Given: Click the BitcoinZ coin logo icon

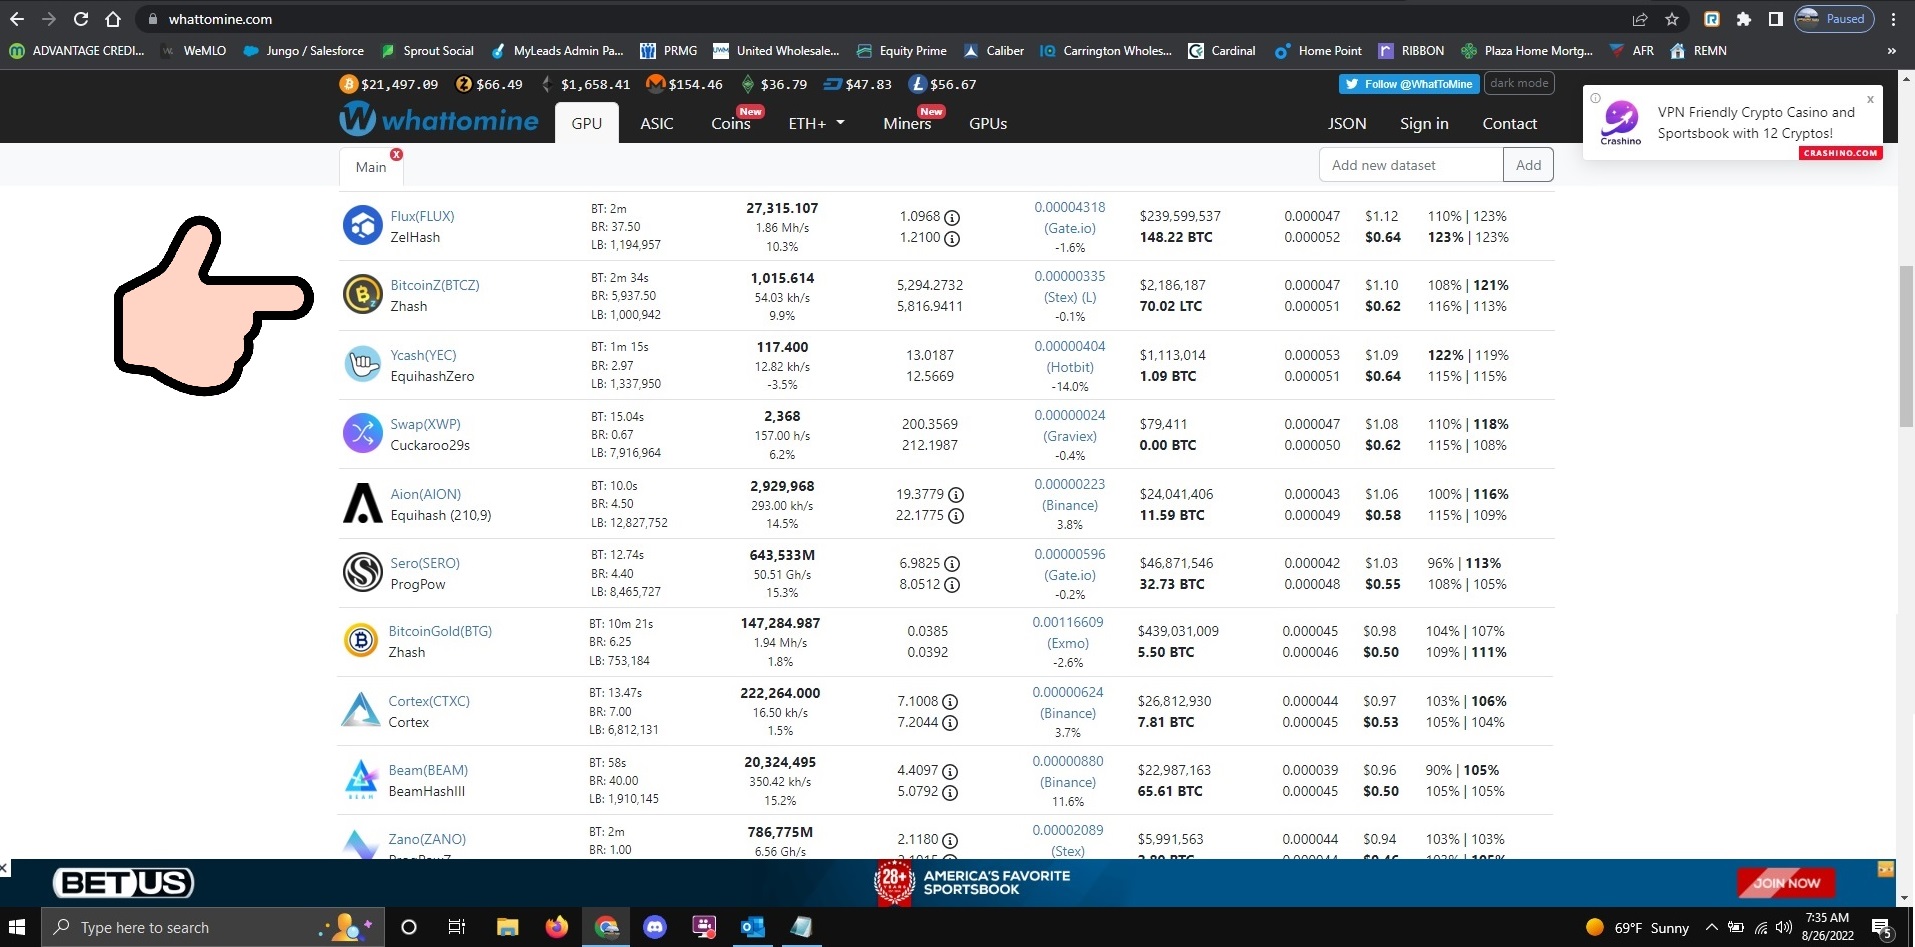Looking at the screenshot, I should [362, 295].
